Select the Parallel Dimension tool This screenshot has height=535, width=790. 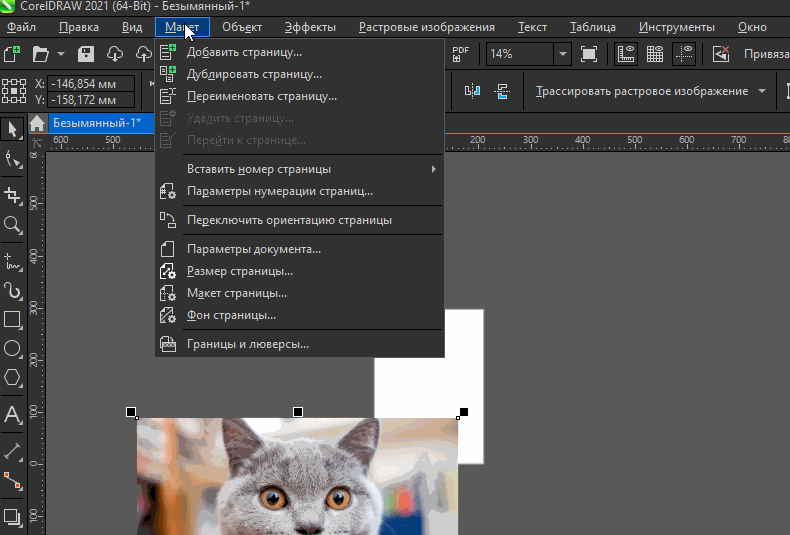[13, 452]
